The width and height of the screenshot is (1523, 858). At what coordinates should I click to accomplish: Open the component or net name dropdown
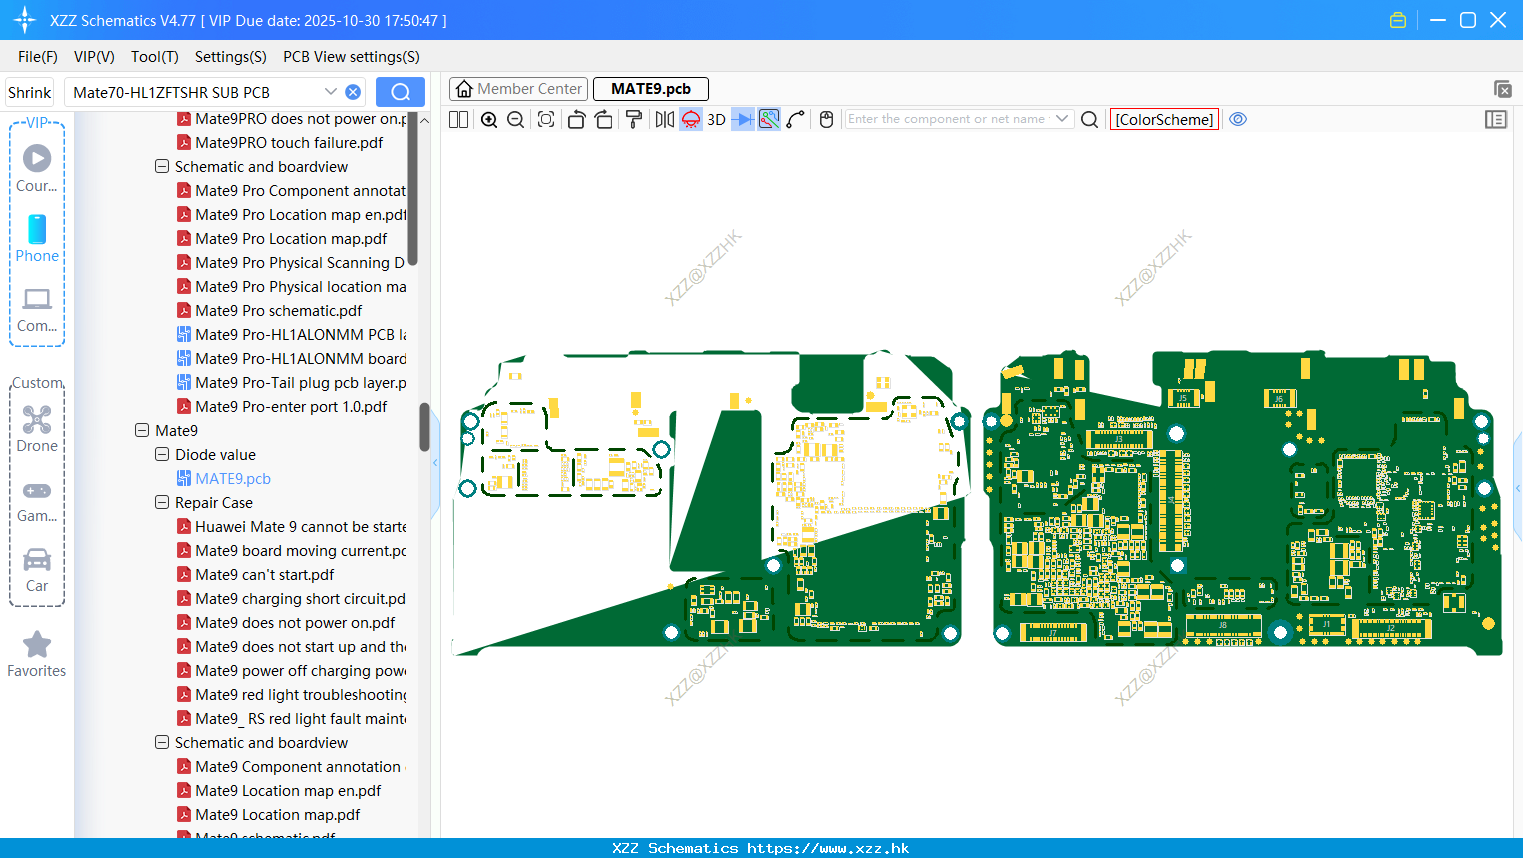(x=1062, y=119)
